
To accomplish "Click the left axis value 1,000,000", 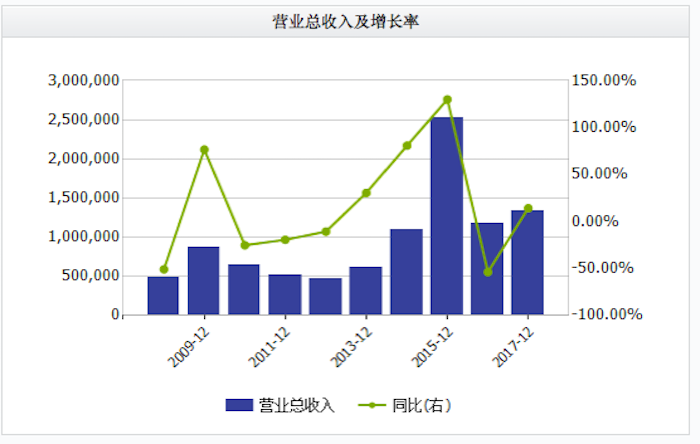I will click(84, 237).
